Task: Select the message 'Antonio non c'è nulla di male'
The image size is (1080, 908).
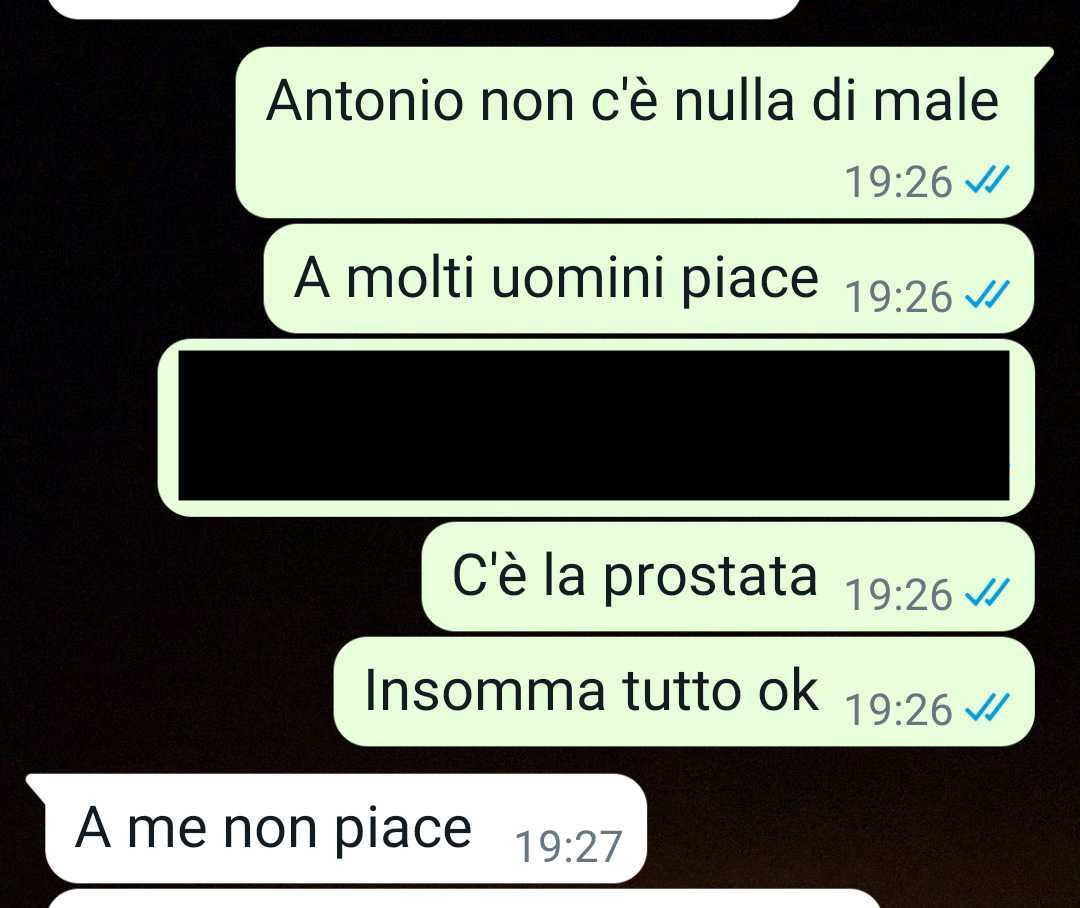Action: [637, 132]
